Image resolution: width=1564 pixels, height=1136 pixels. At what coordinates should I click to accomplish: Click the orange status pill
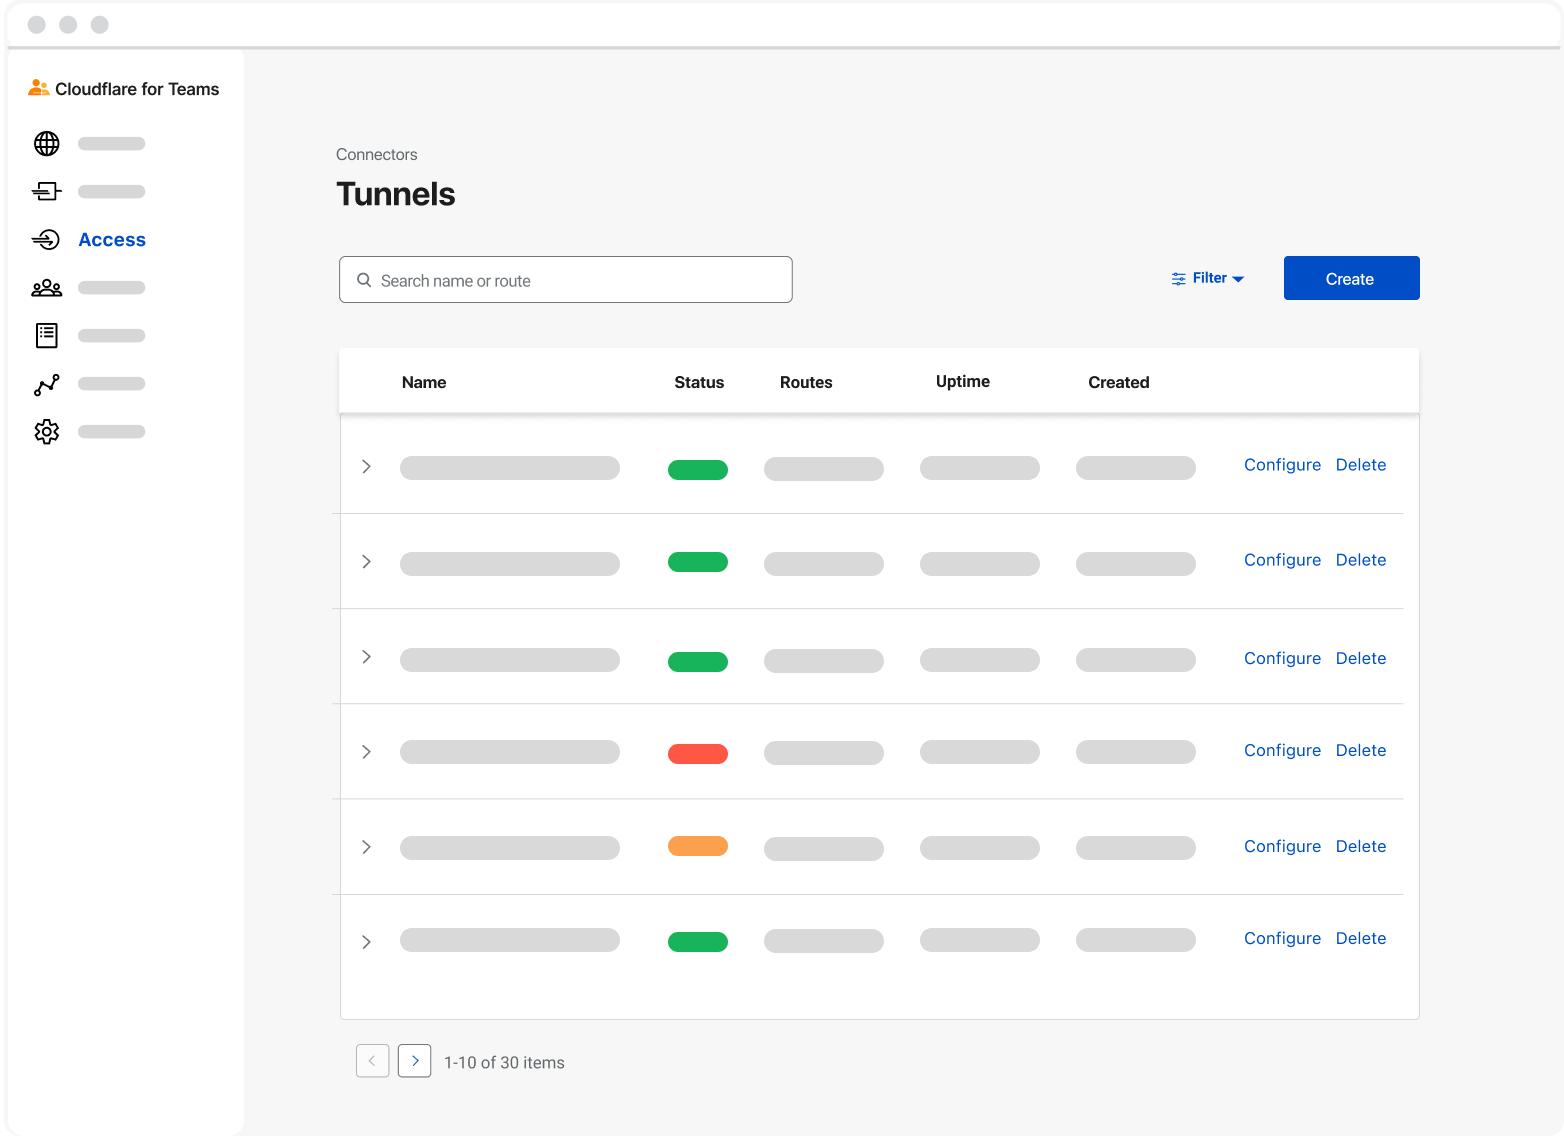[x=698, y=846]
